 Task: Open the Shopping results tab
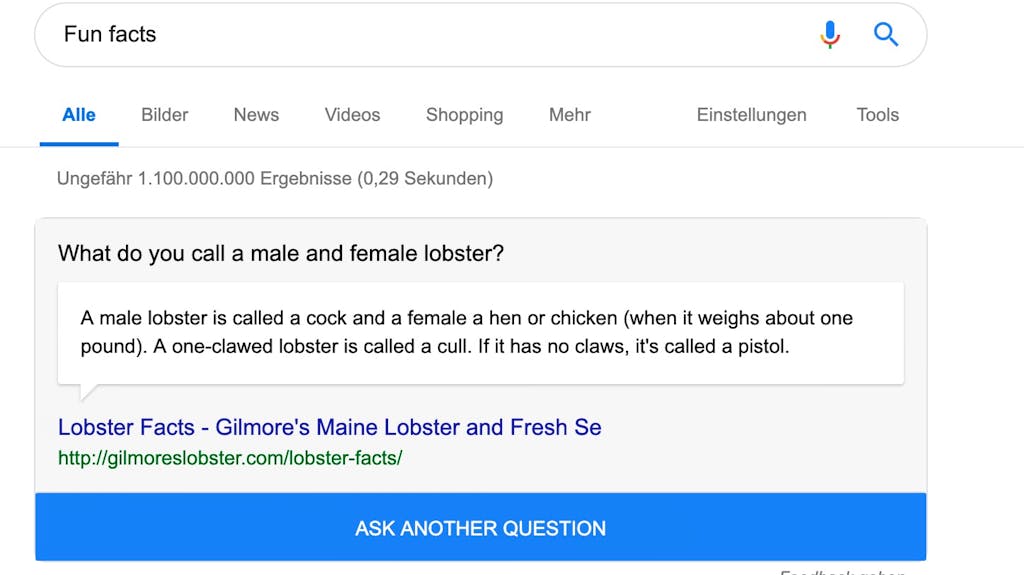(x=464, y=115)
